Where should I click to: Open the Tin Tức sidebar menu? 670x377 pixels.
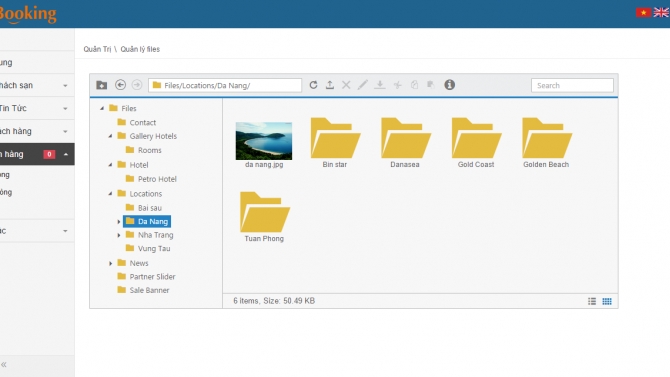[x=37, y=109]
